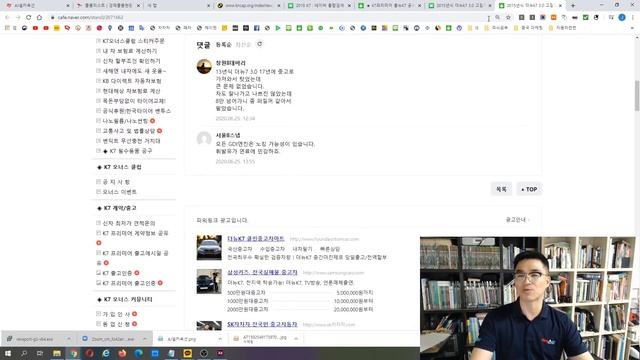Viewport: 640px width, 360px height.
Task: Click the TOP button below comments
Action: coord(529,189)
